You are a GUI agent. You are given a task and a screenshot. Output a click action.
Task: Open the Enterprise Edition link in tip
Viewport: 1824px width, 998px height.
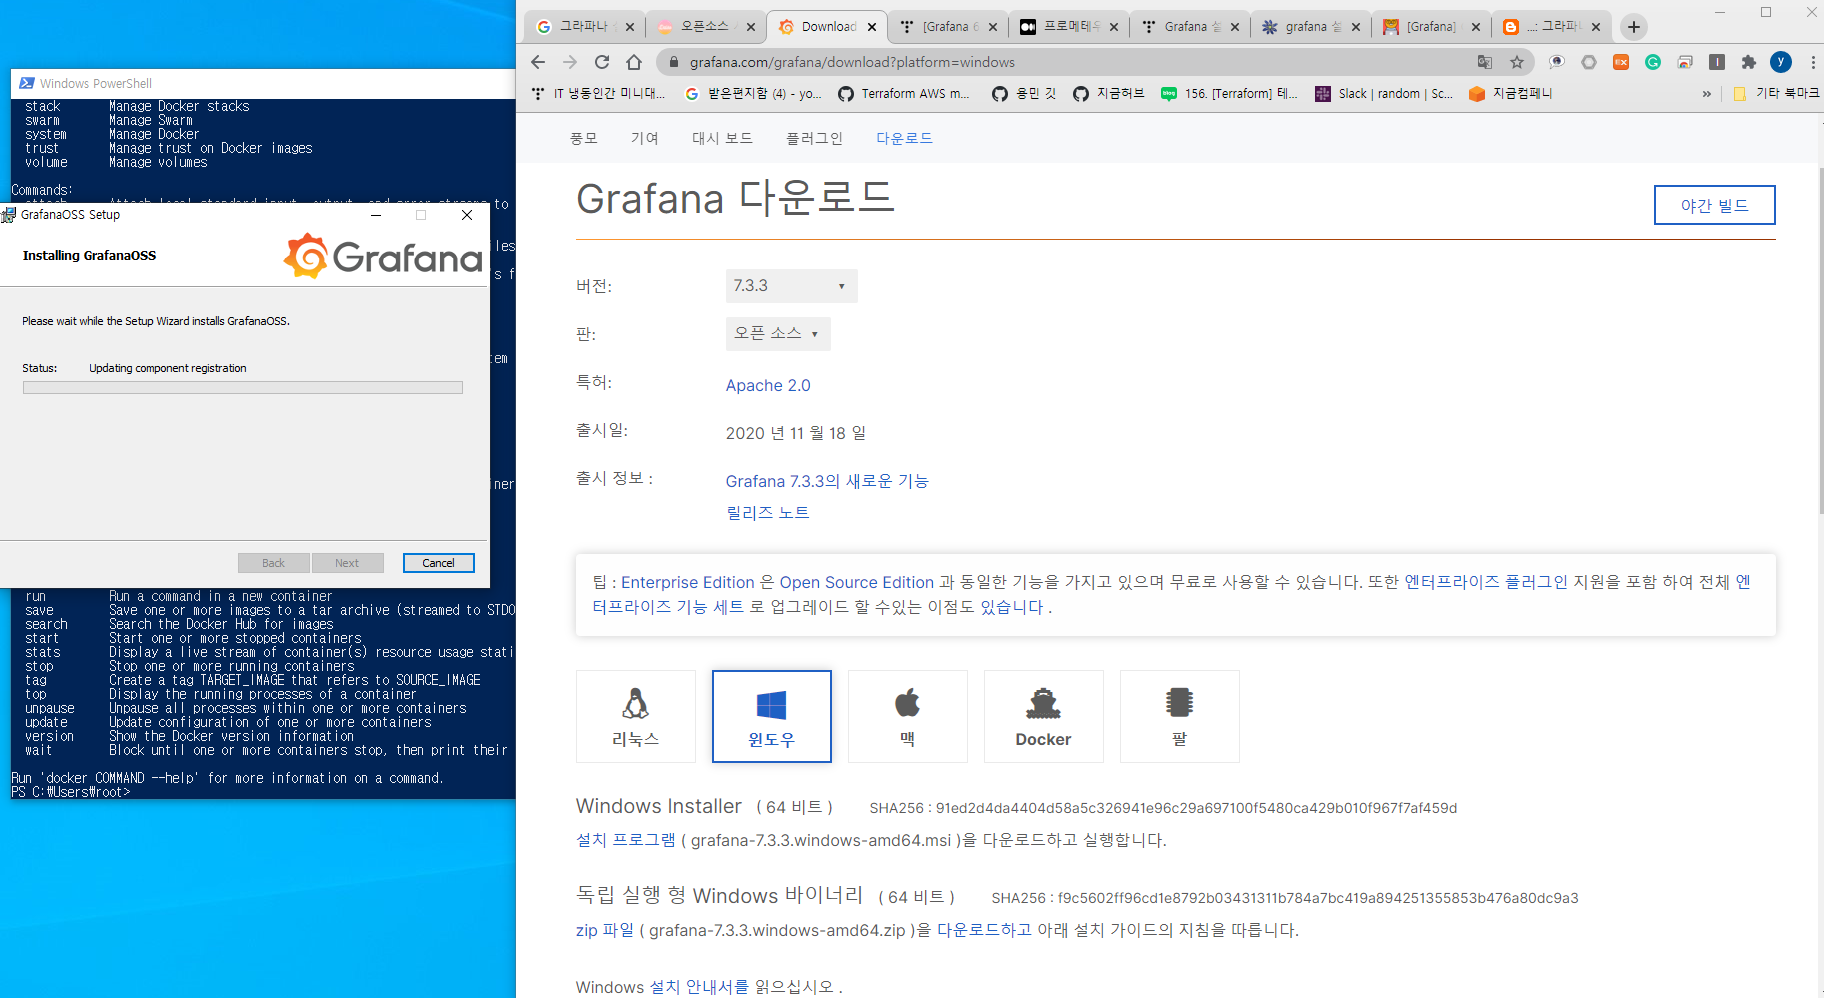point(688,582)
